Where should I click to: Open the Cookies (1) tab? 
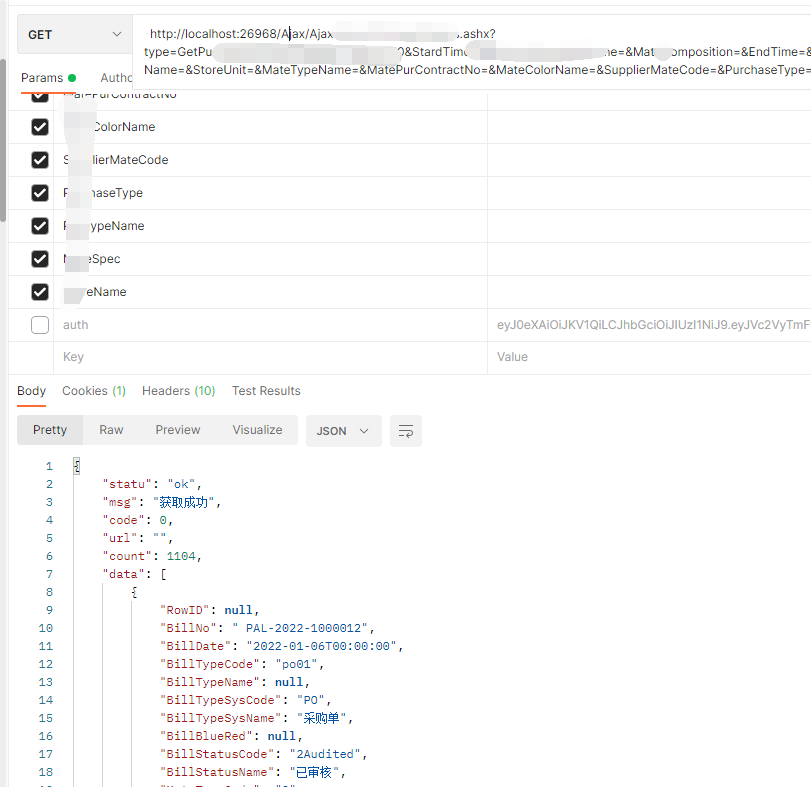click(94, 391)
